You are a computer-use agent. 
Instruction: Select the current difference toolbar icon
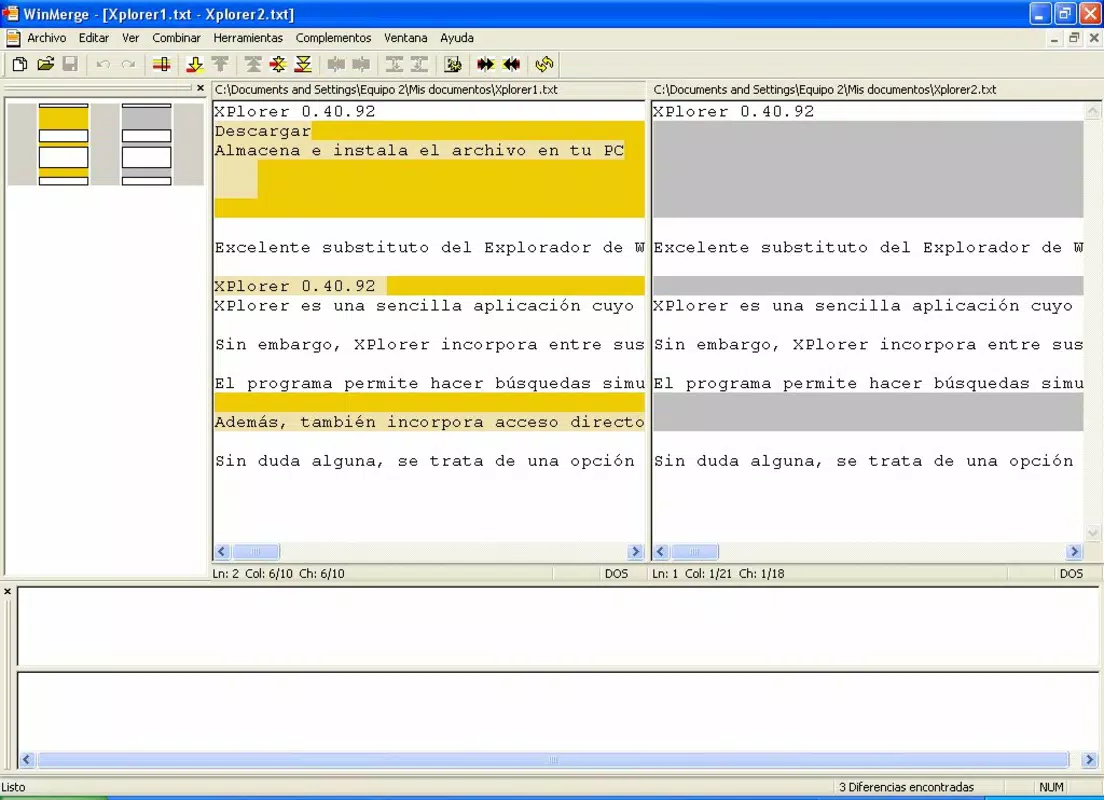[x=162, y=65]
